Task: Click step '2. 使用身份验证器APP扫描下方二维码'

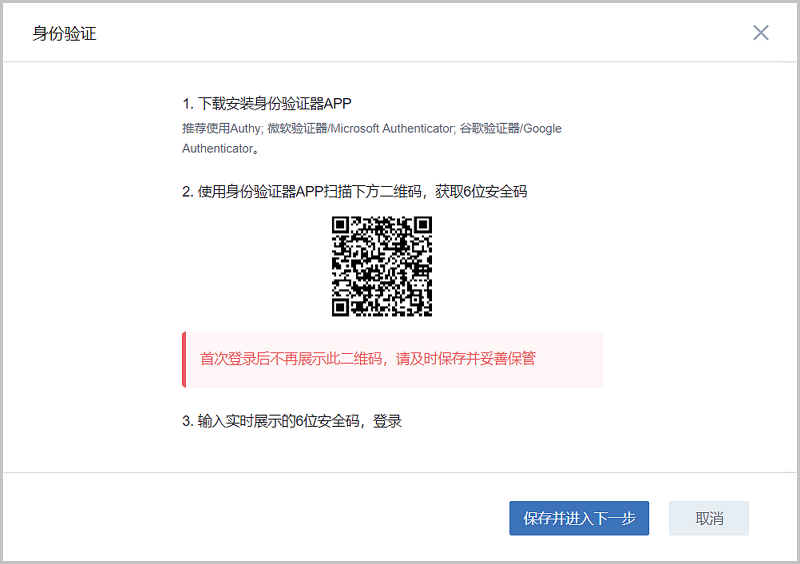Action: pyautogui.click(x=355, y=192)
